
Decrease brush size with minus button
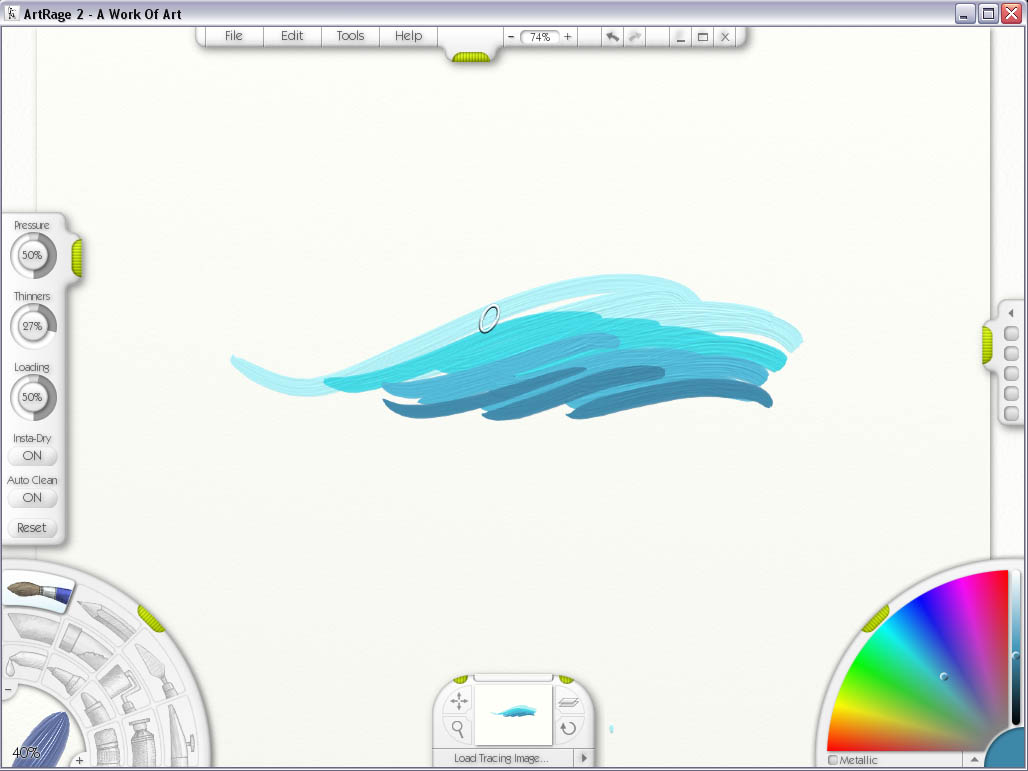click(8, 690)
